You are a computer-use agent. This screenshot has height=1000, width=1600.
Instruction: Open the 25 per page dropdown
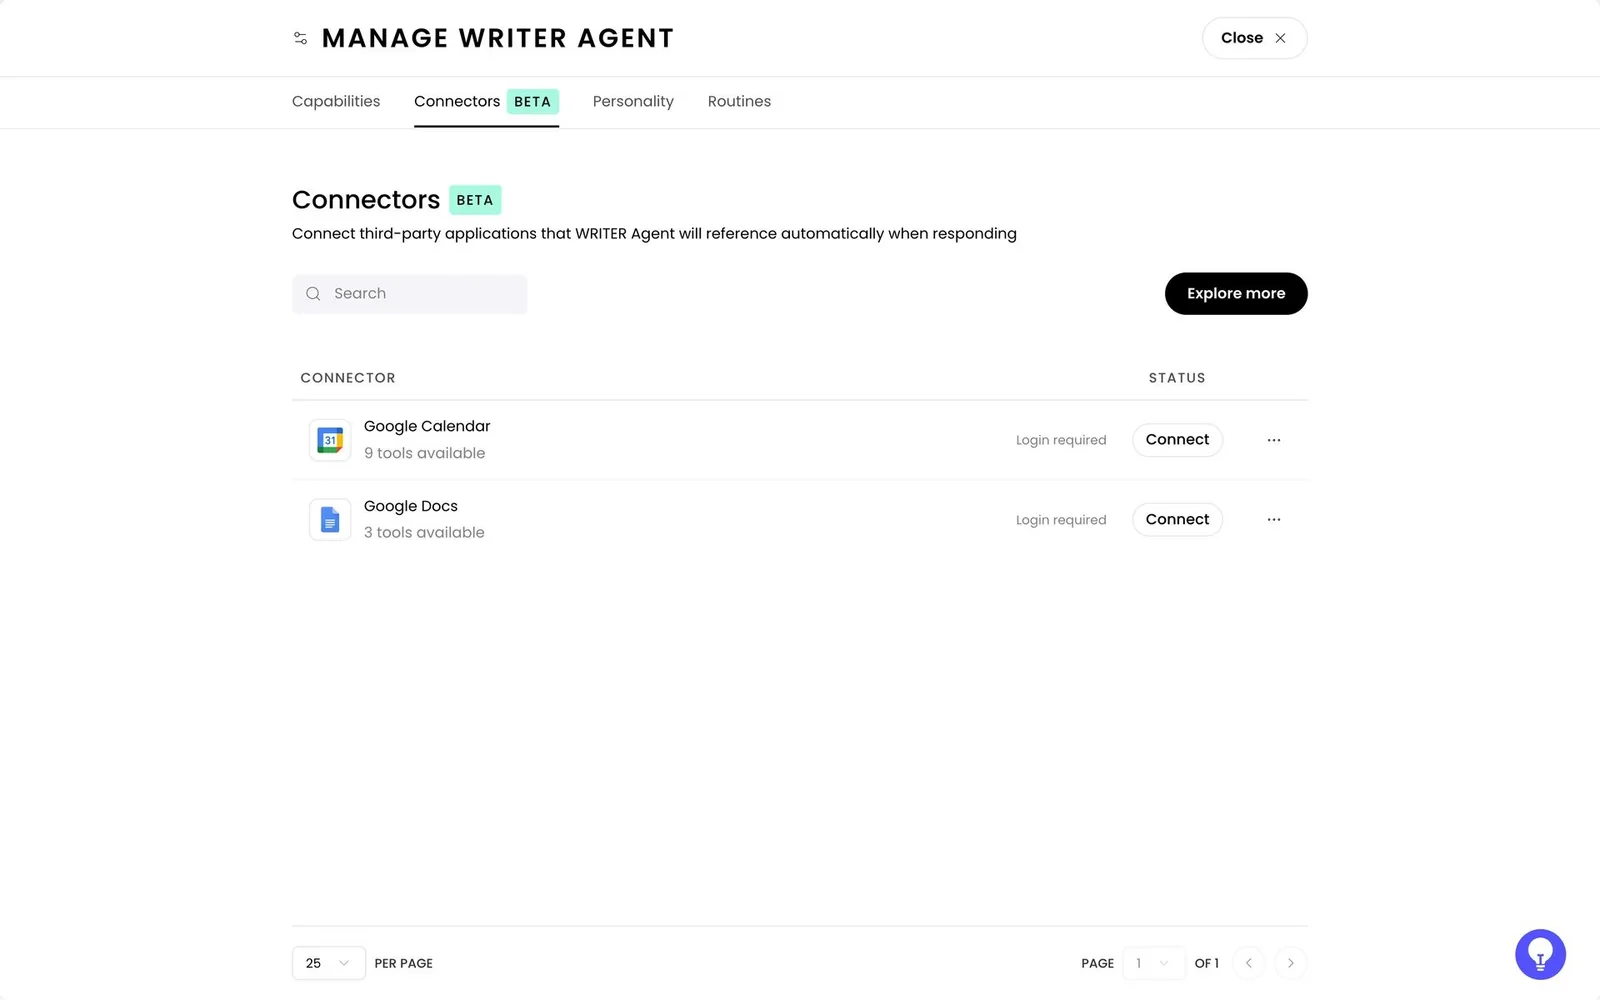point(328,963)
